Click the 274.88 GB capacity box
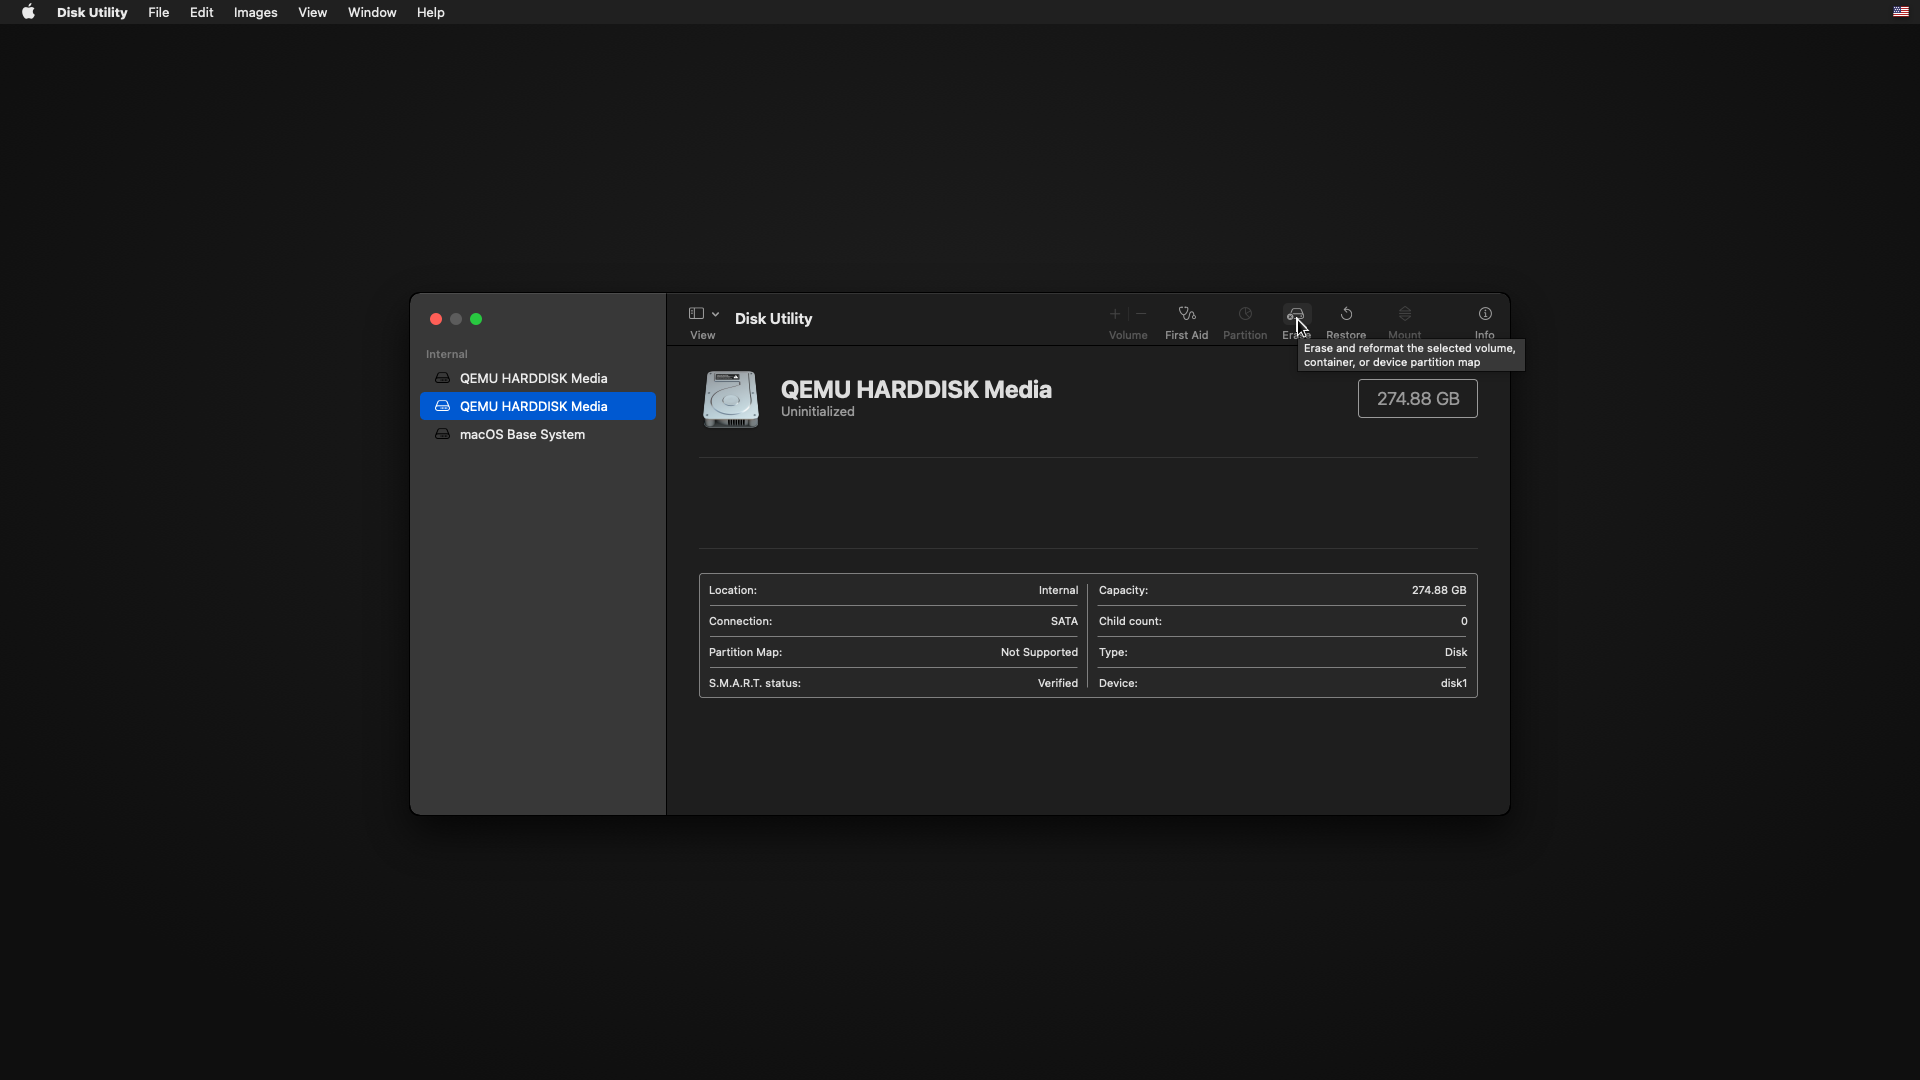 pos(1417,399)
